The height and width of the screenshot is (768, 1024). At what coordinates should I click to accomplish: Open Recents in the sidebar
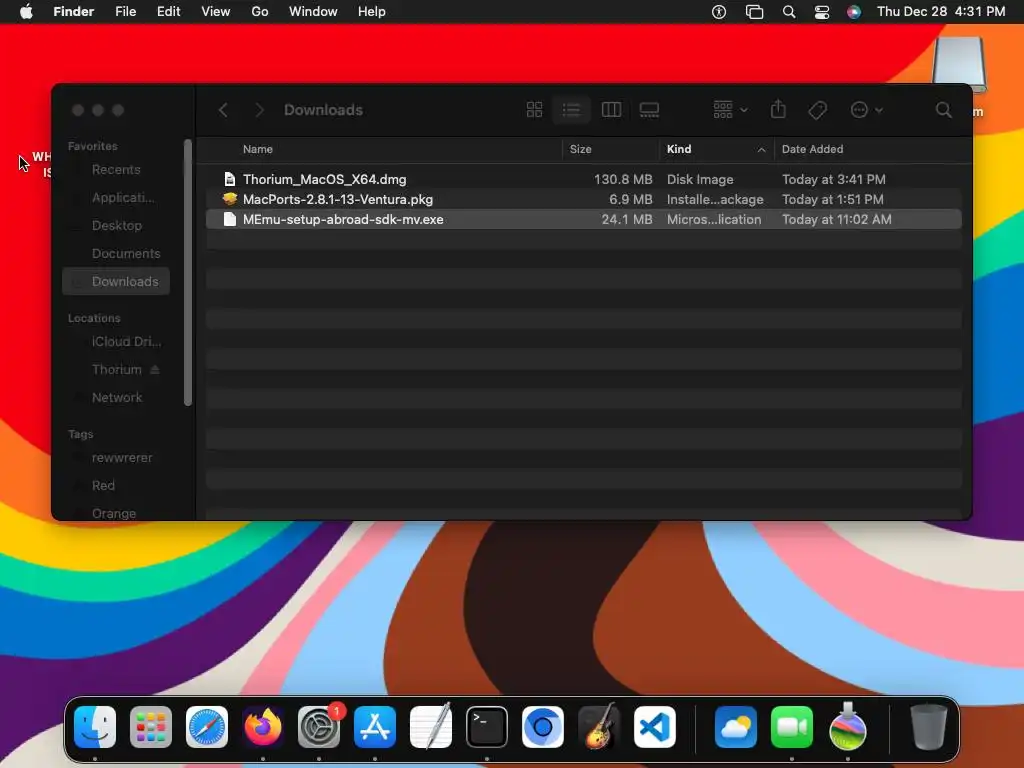[116, 170]
